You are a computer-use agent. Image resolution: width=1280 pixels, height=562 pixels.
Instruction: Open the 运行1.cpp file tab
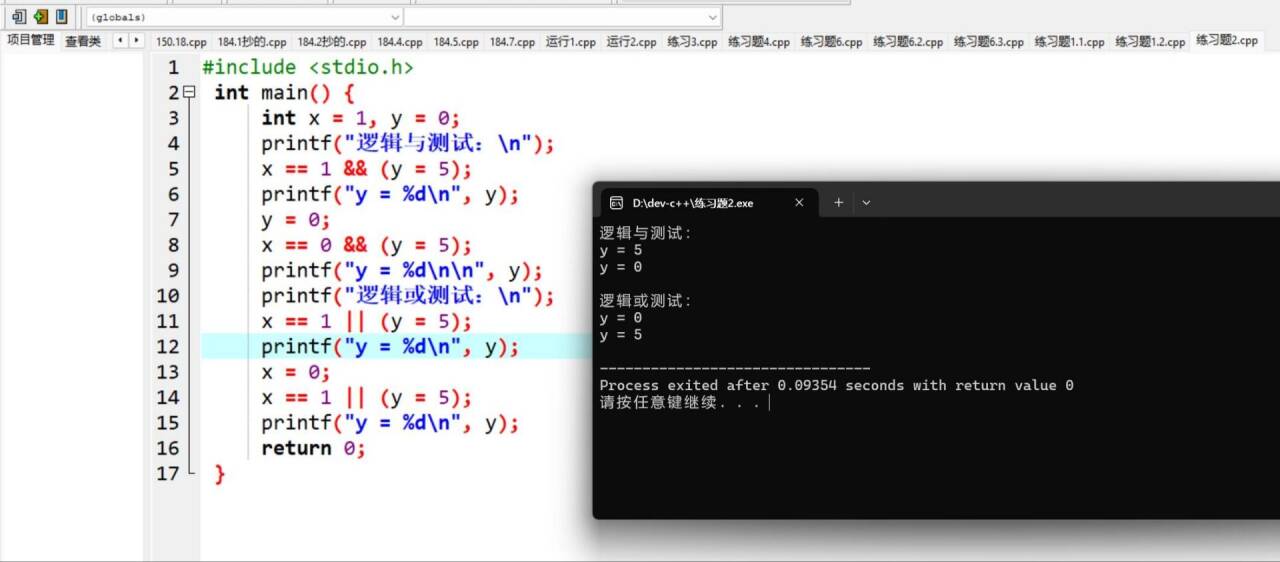coord(571,42)
